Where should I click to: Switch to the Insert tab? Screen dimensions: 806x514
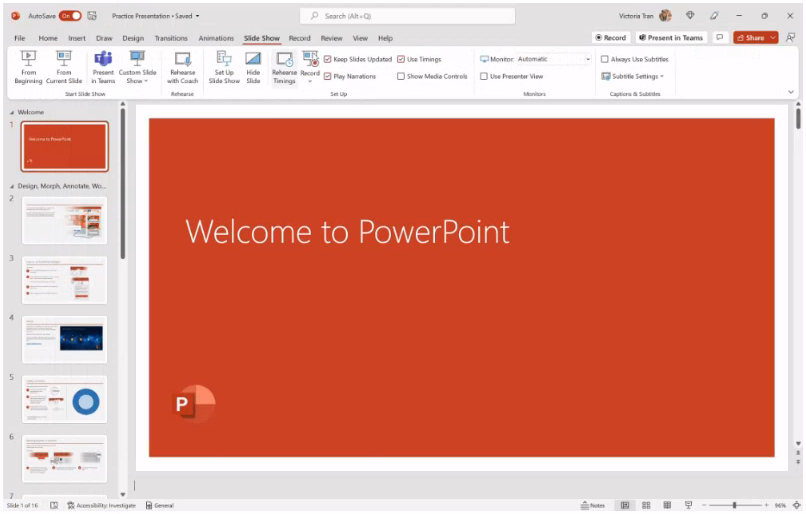tap(77, 38)
